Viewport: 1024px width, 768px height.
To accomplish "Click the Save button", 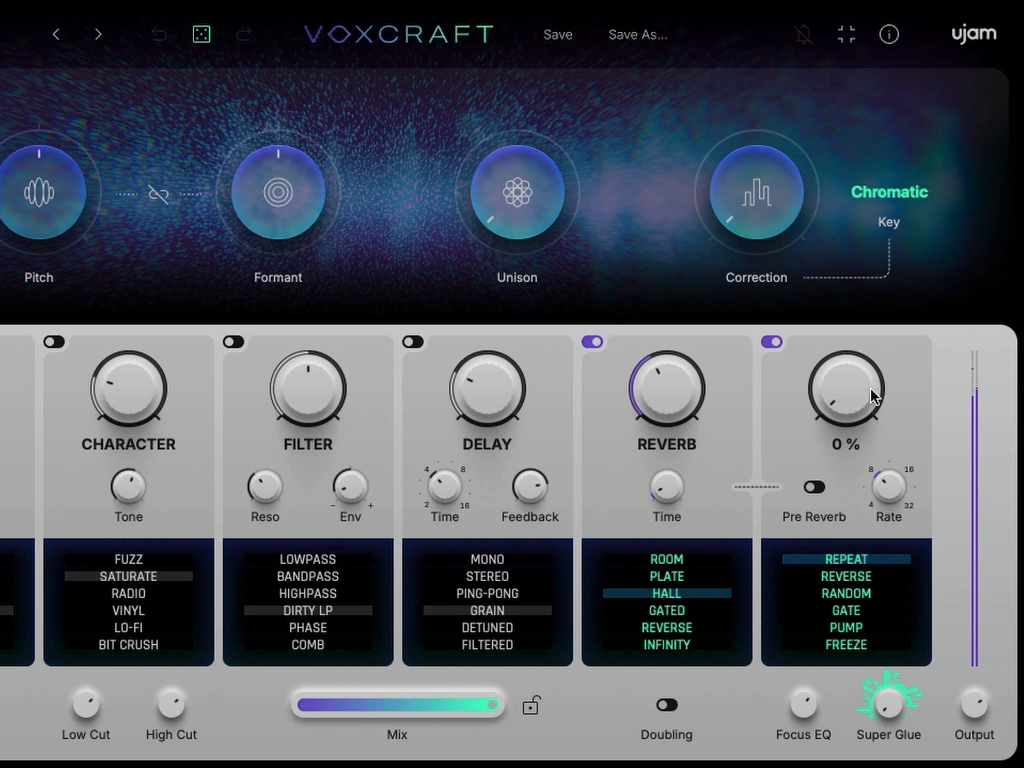I will (558, 35).
